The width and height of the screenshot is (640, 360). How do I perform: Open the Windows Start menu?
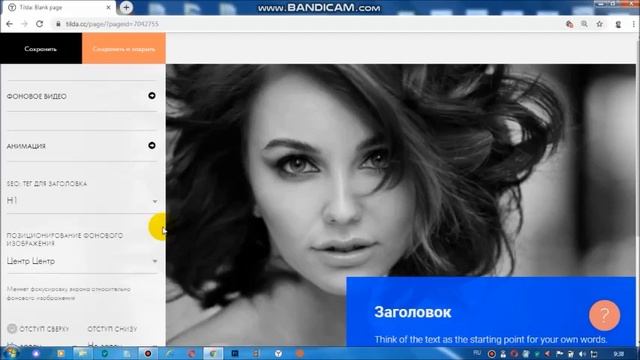pyautogui.click(x=11, y=353)
